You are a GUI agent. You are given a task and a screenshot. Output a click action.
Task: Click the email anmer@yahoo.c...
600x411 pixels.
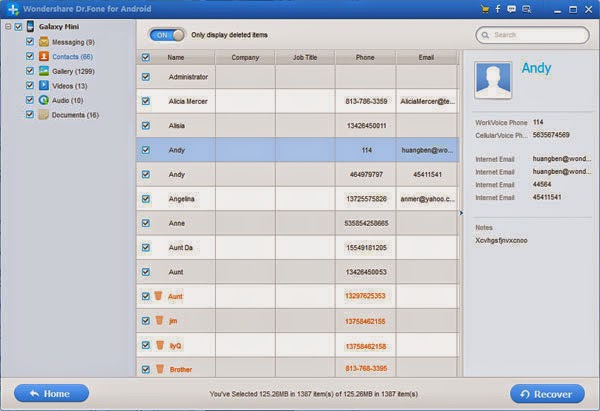click(427, 199)
